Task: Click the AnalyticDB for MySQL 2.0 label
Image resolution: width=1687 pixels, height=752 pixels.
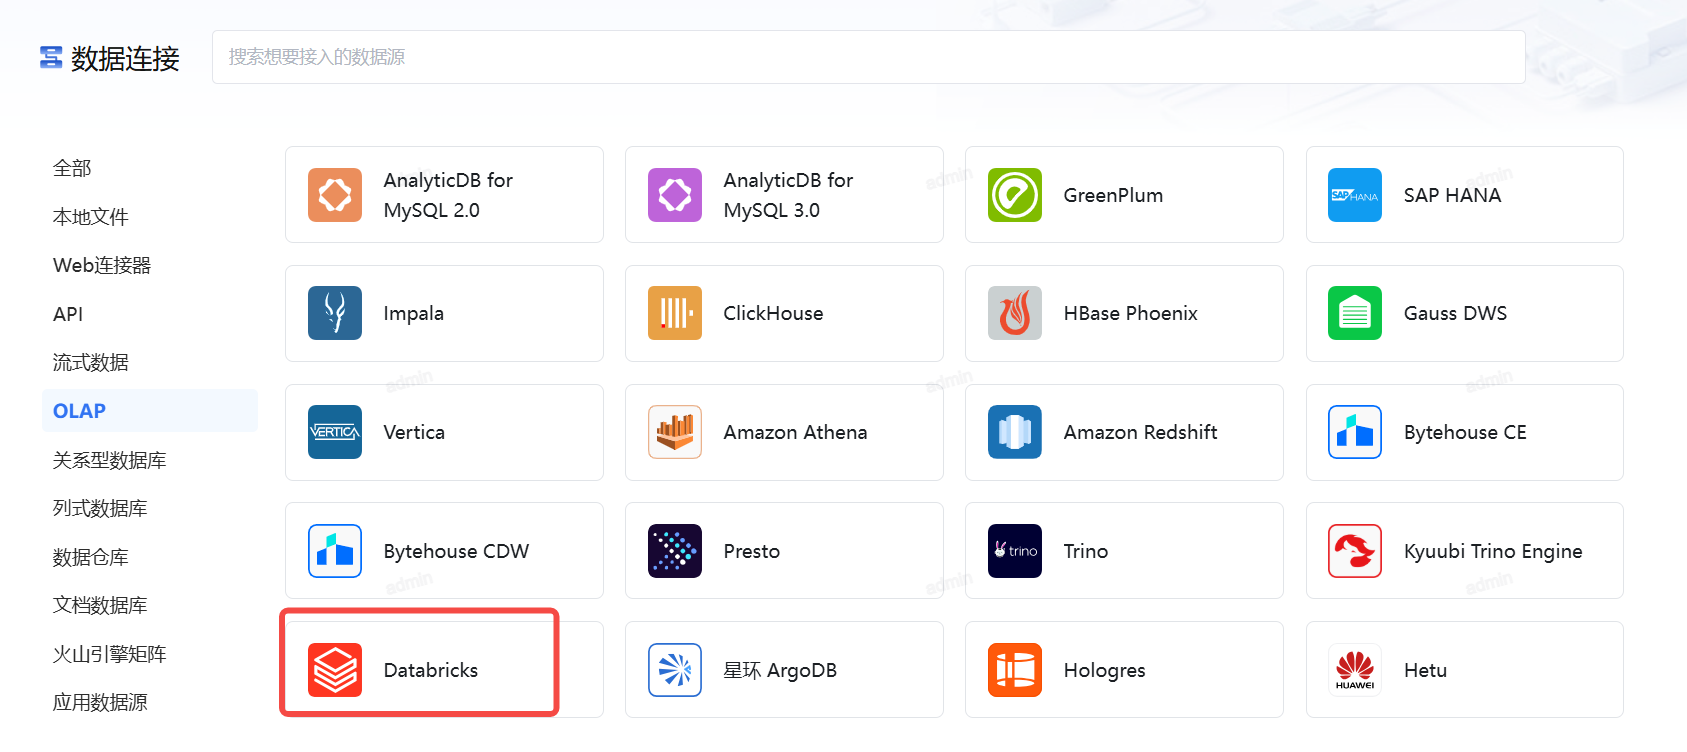Action: coord(448,195)
